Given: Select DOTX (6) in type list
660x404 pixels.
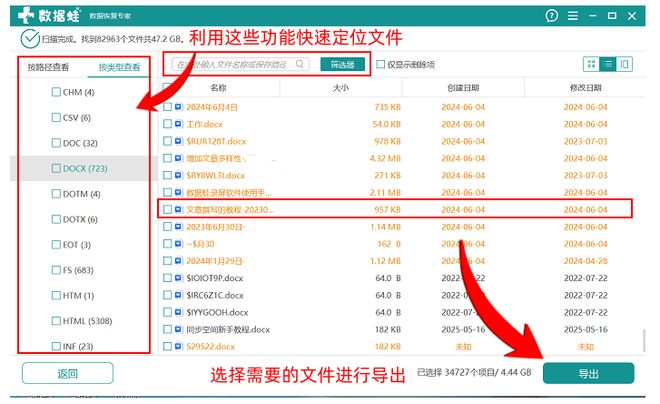Looking at the screenshot, I should click(80, 219).
